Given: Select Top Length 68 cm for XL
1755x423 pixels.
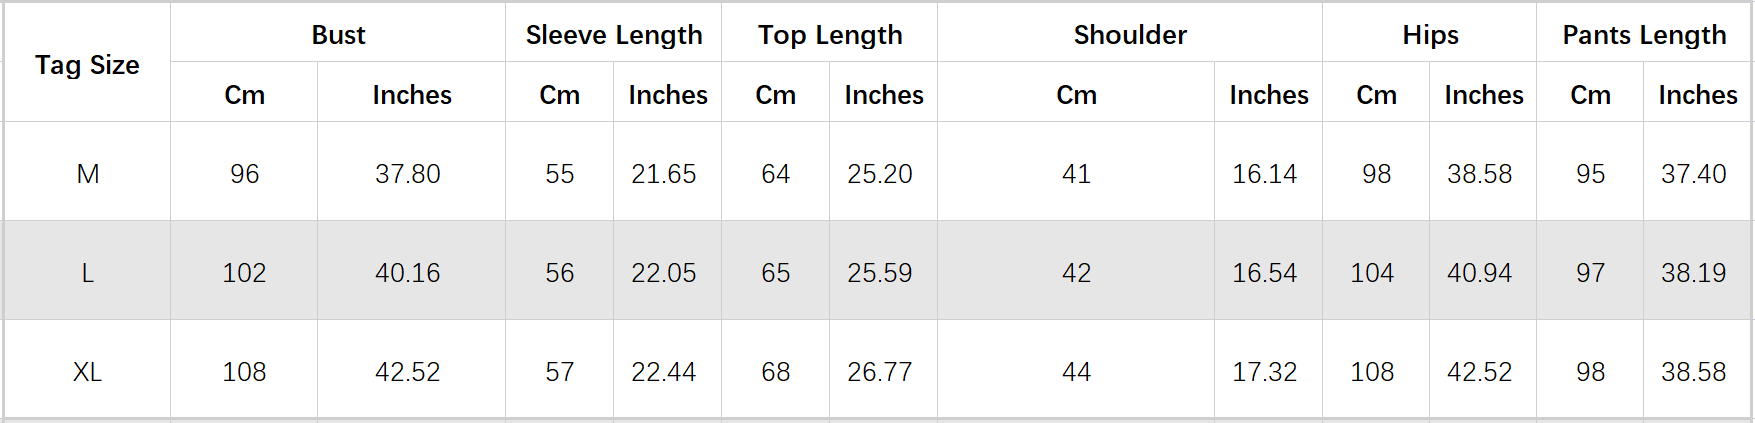Looking at the screenshot, I should point(776,372).
